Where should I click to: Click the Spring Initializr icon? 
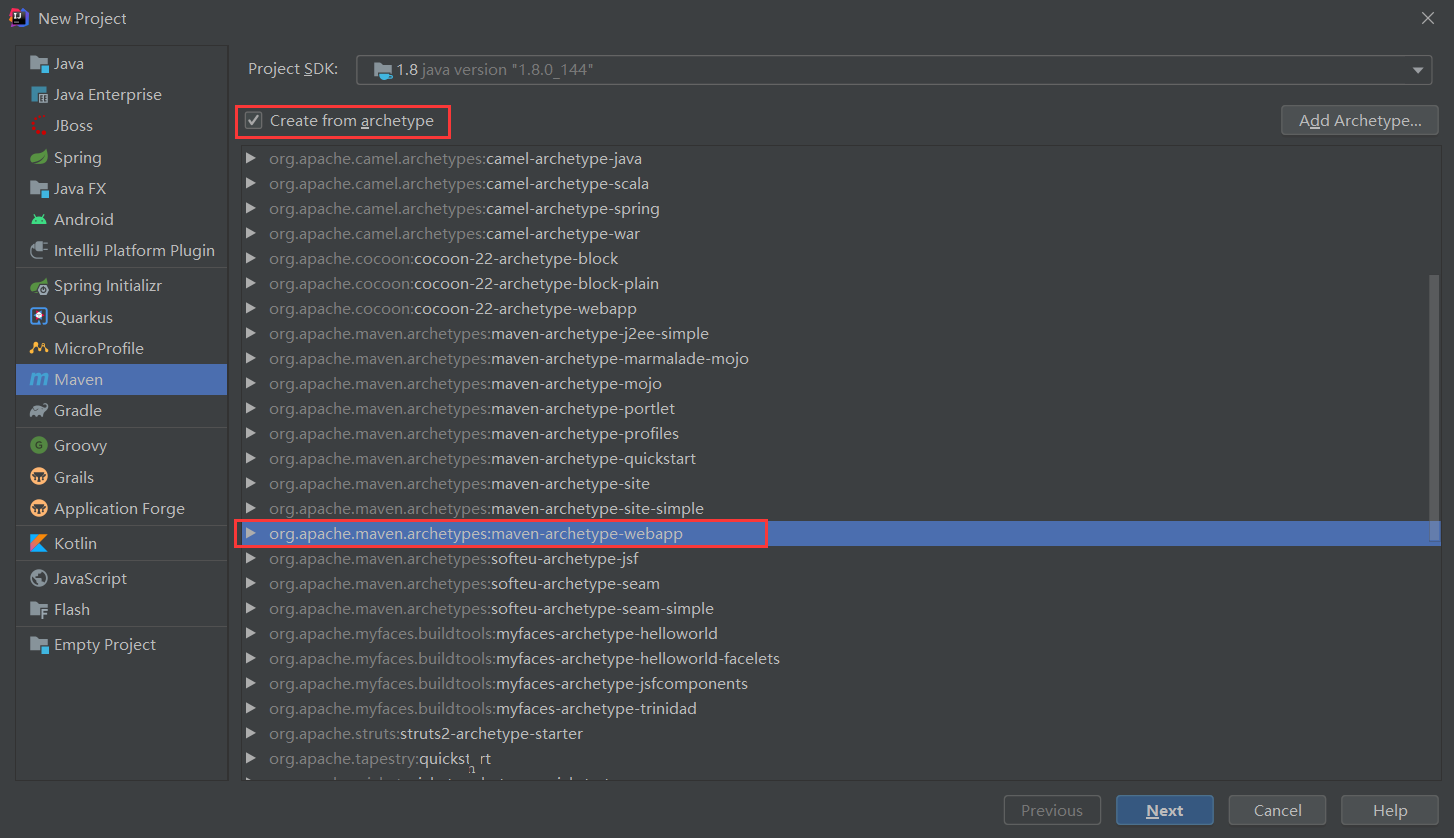point(39,286)
